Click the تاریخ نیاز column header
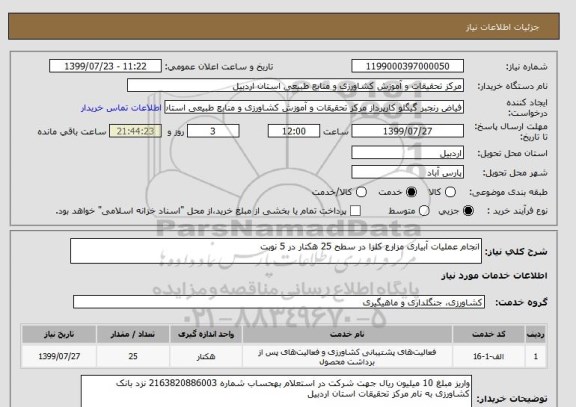 pos(59,334)
